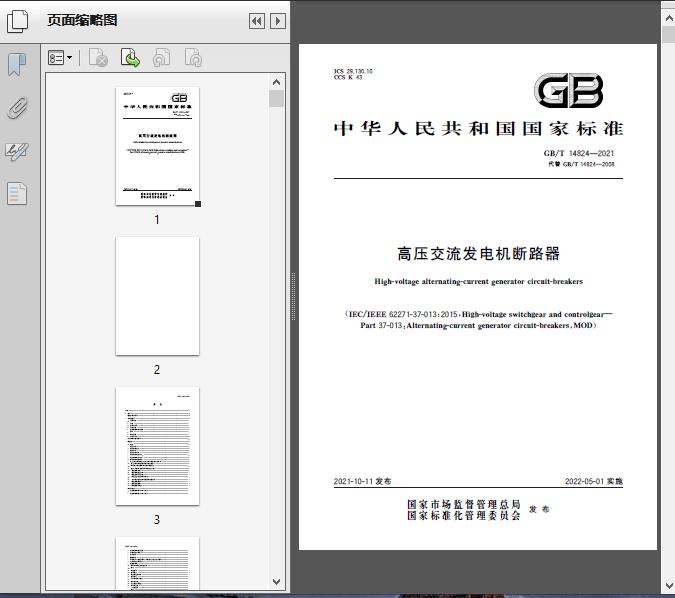Click the "2022-05-01 实施" date text
This screenshot has height=598, width=675.
tap(594, 481)
